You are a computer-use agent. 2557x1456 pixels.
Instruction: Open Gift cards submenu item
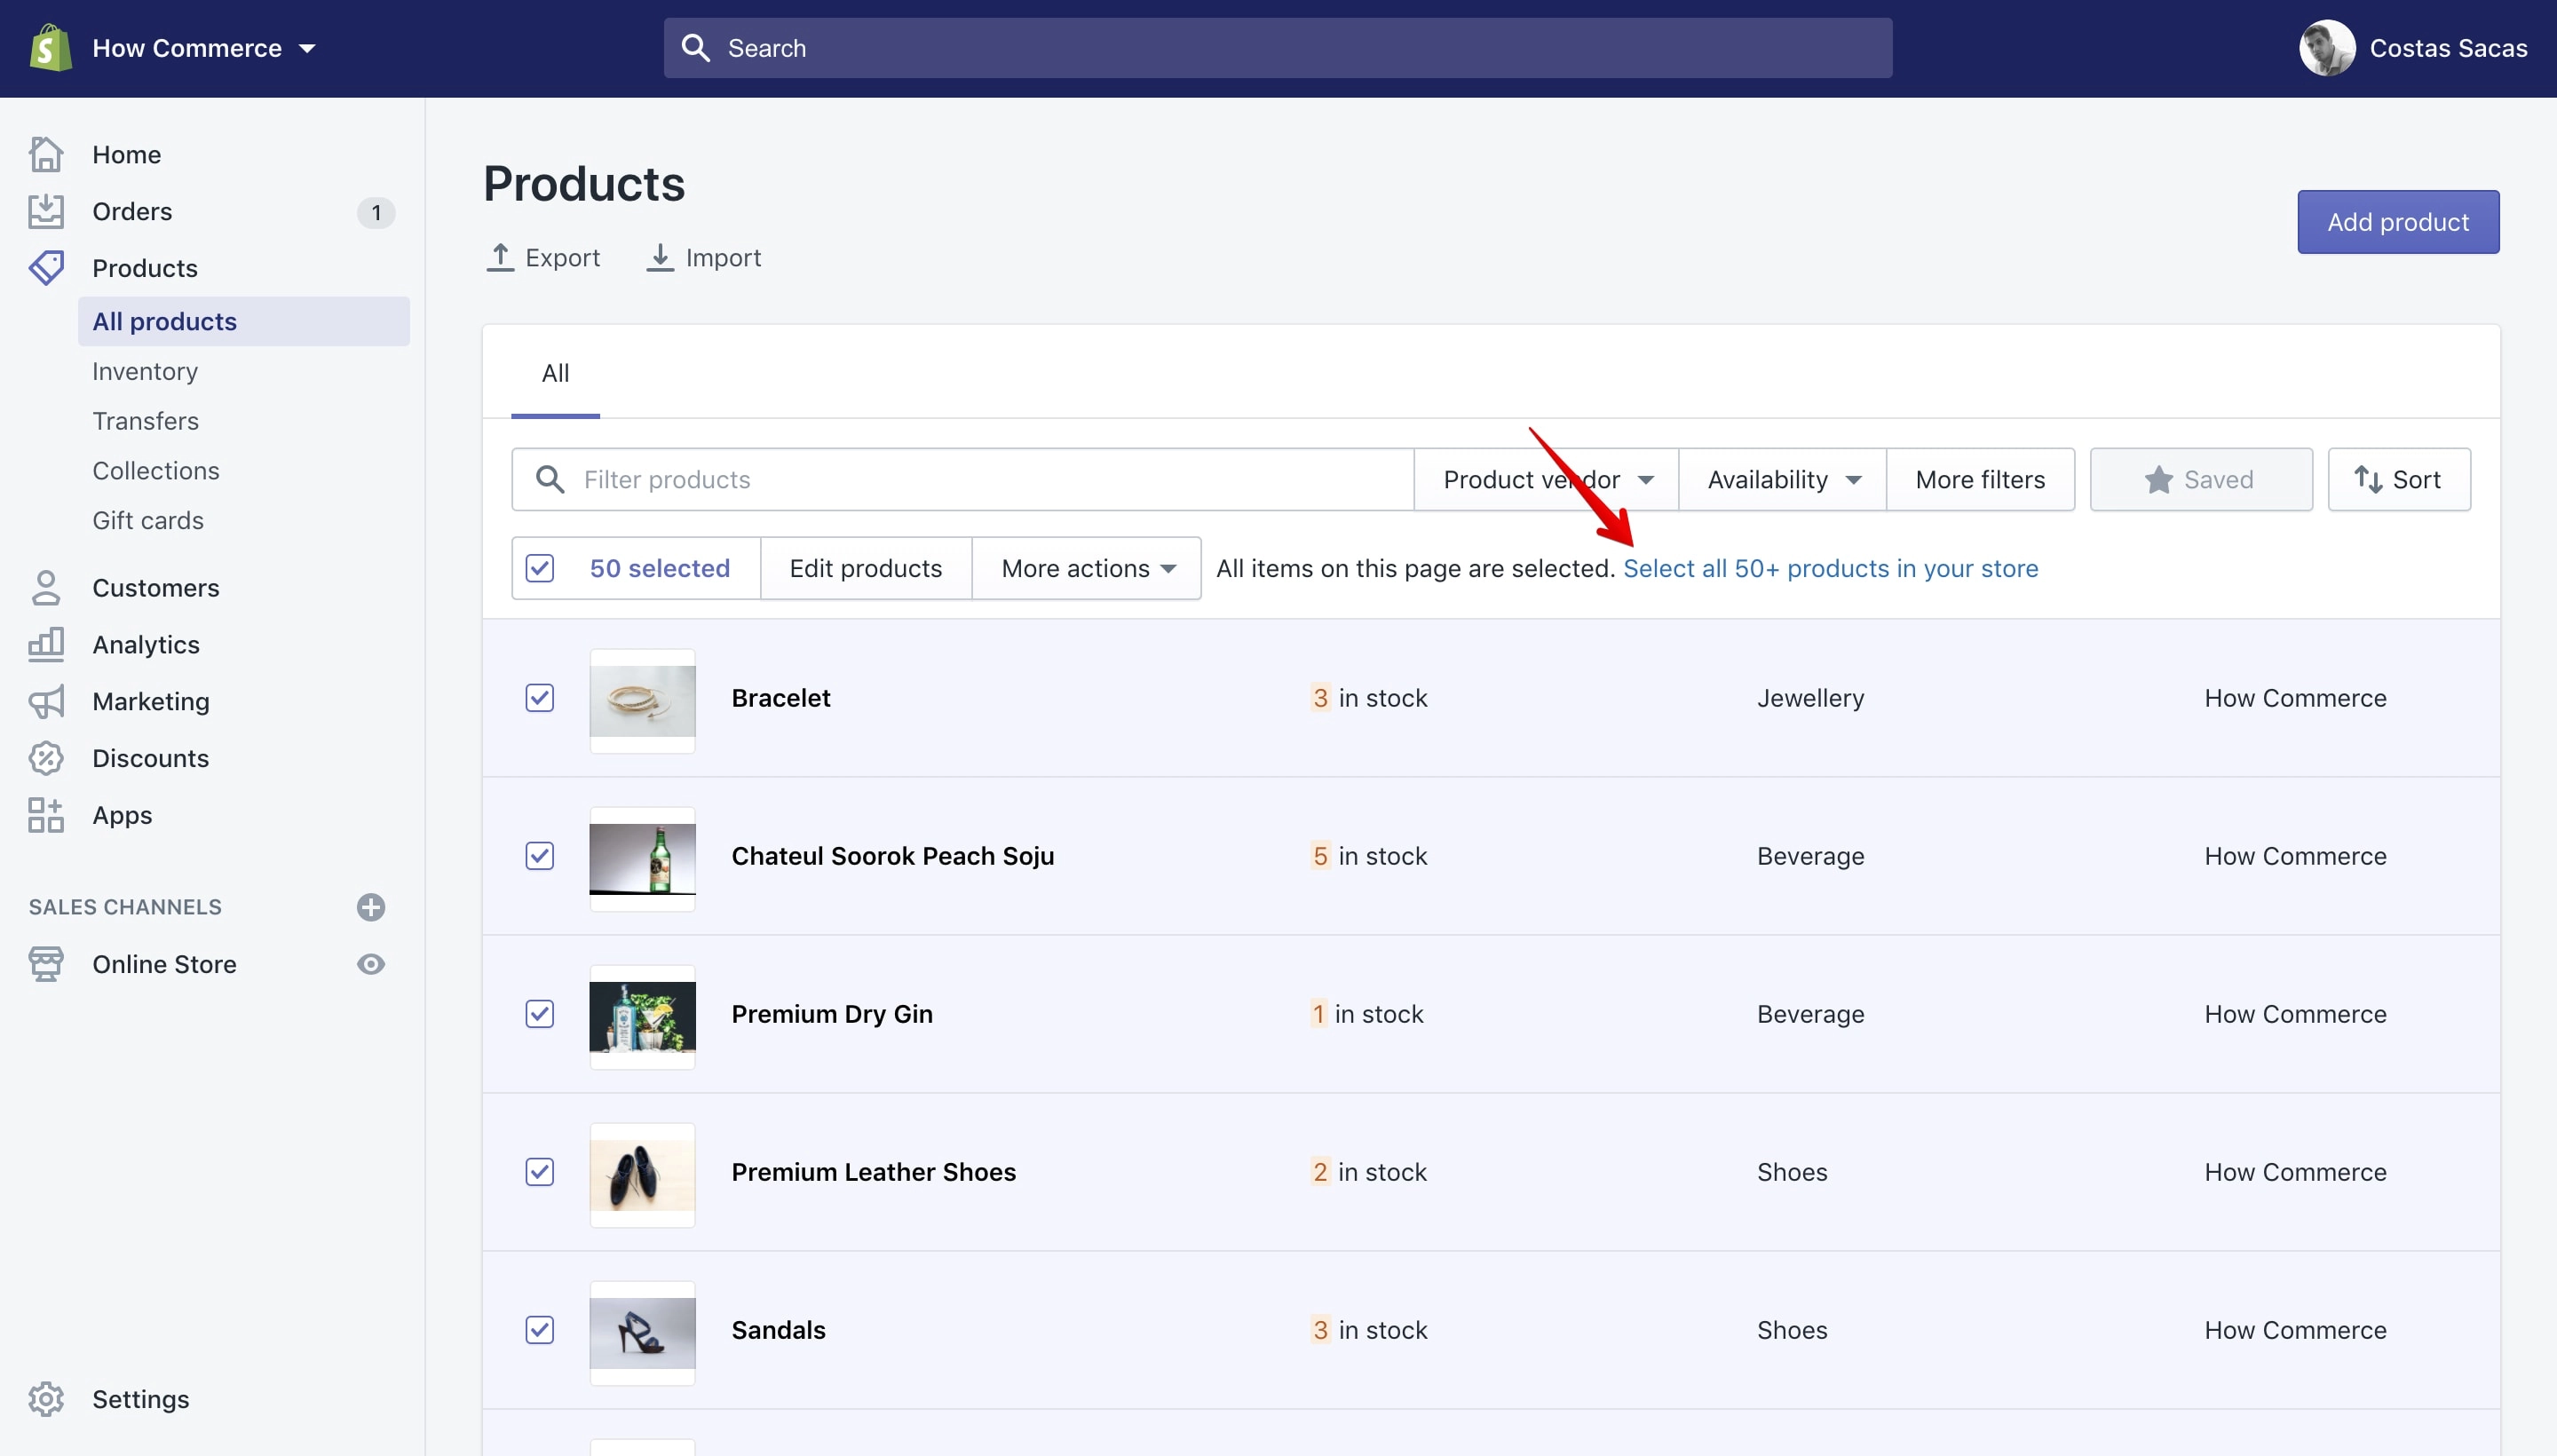(148, 520)
